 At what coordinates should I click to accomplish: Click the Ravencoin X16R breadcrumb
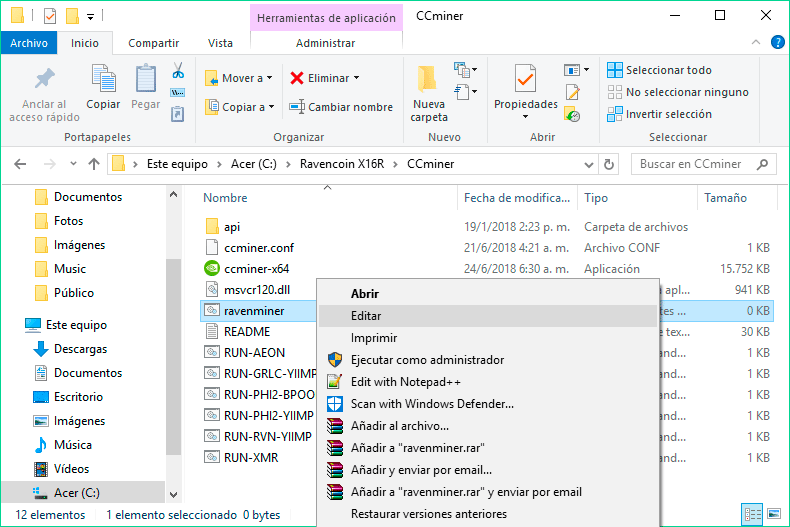pos(342,164)
